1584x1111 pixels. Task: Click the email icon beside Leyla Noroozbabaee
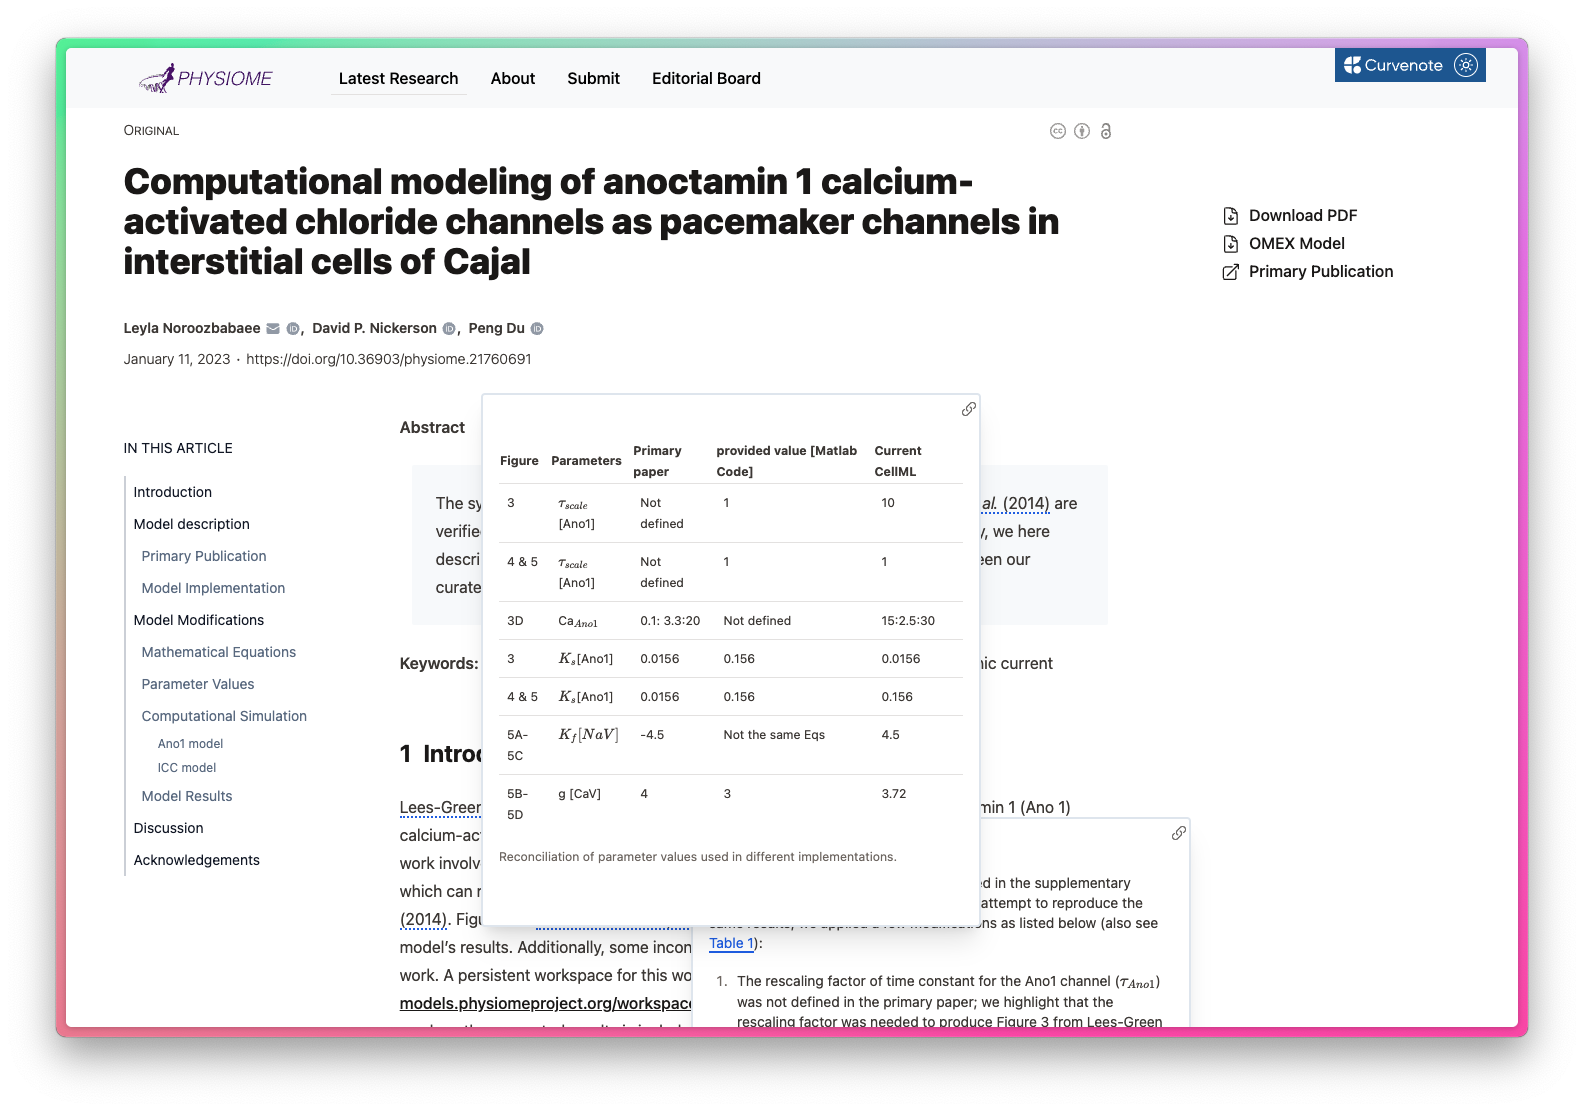pos(273,329)
